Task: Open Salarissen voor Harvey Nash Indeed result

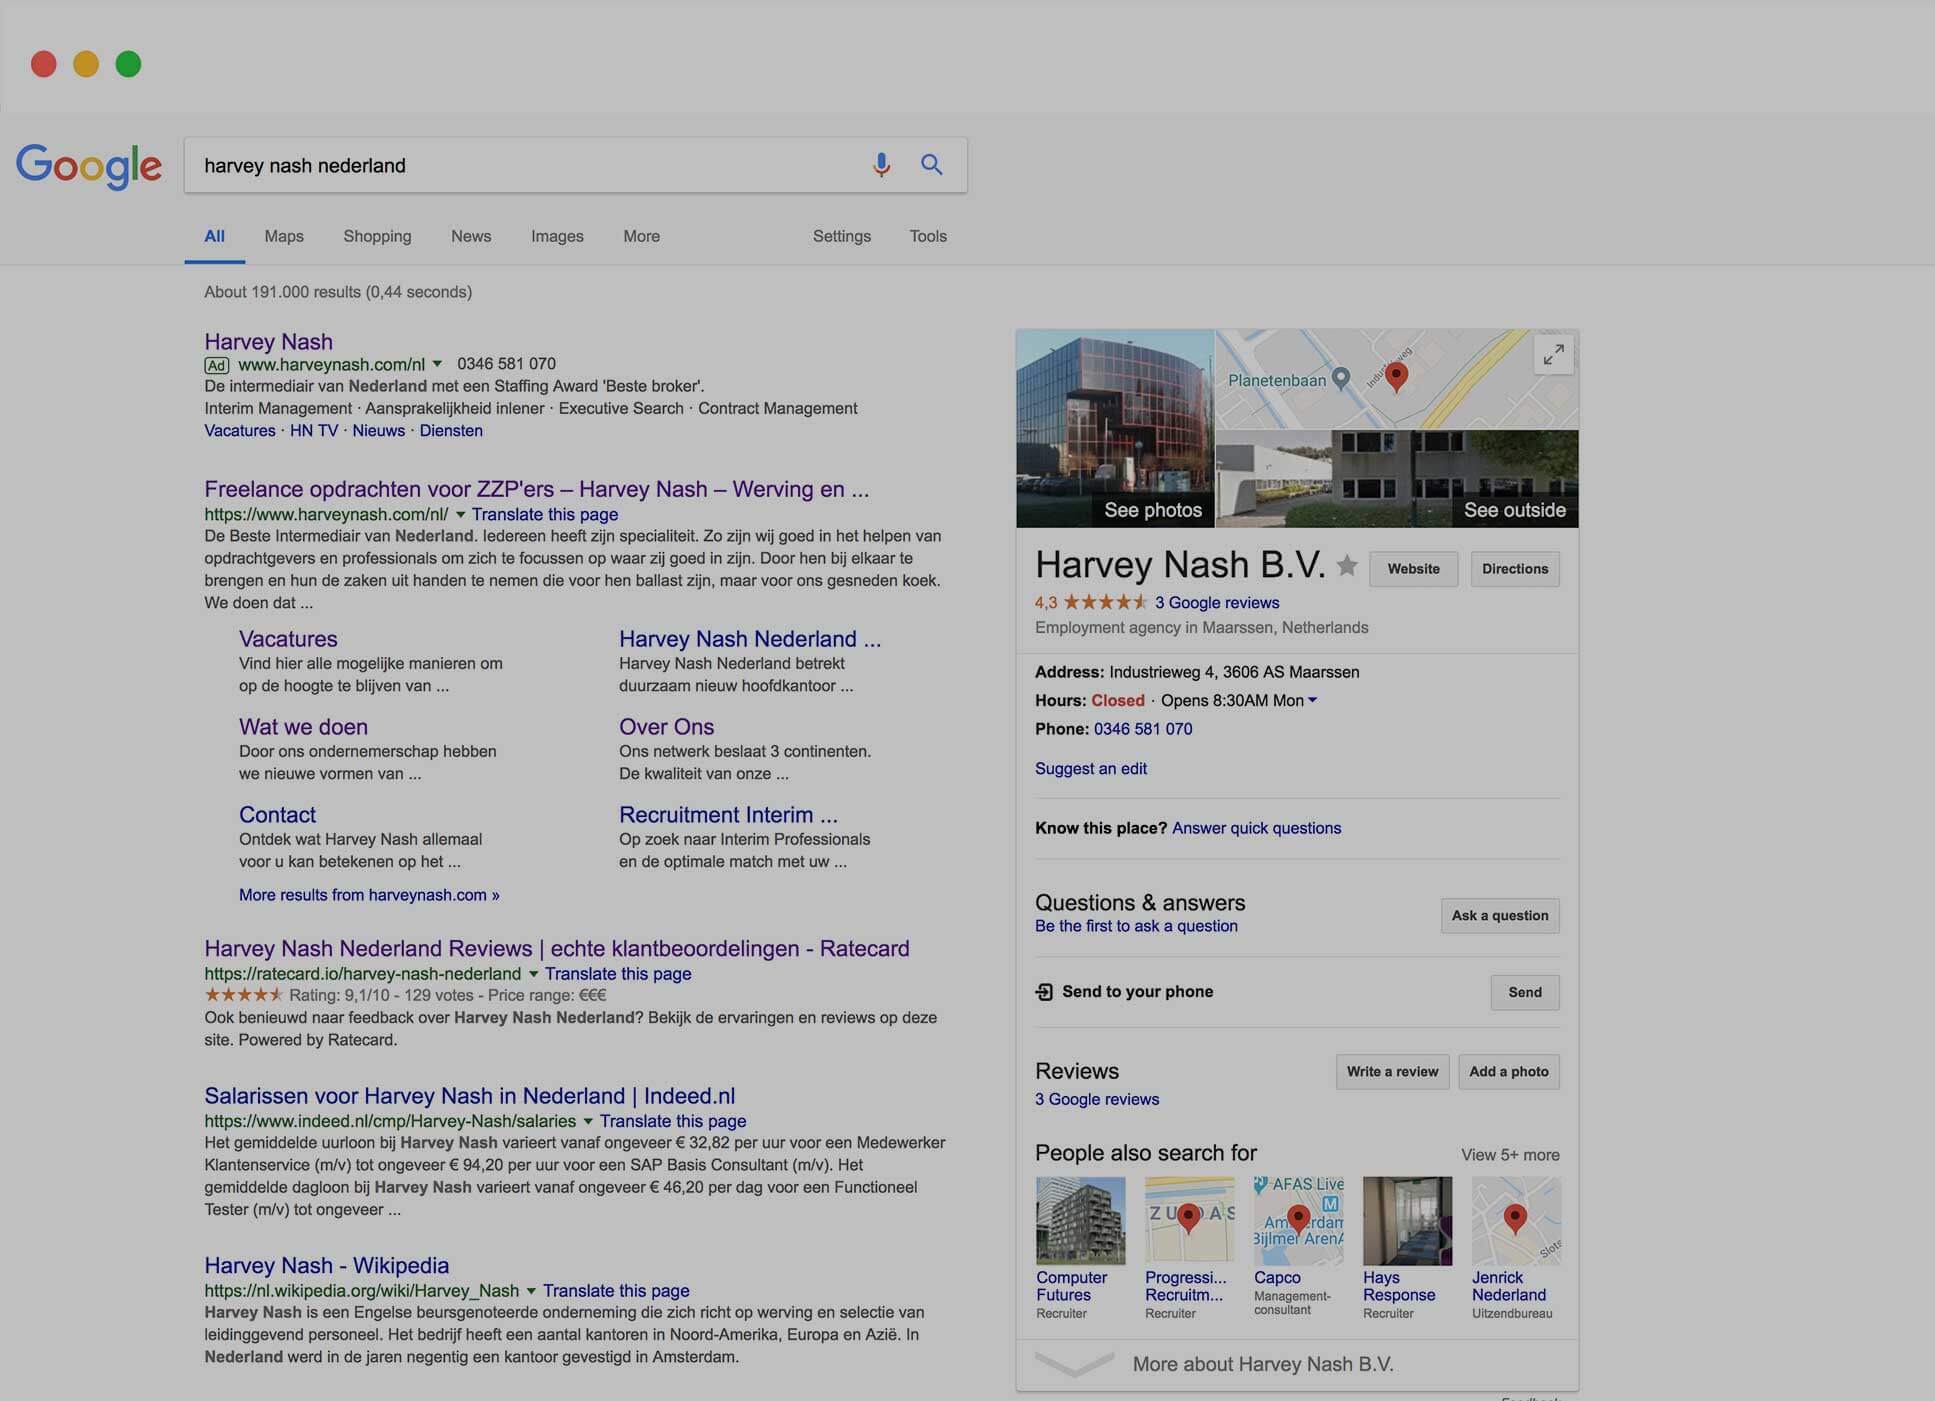Action: coord(470,1096)
